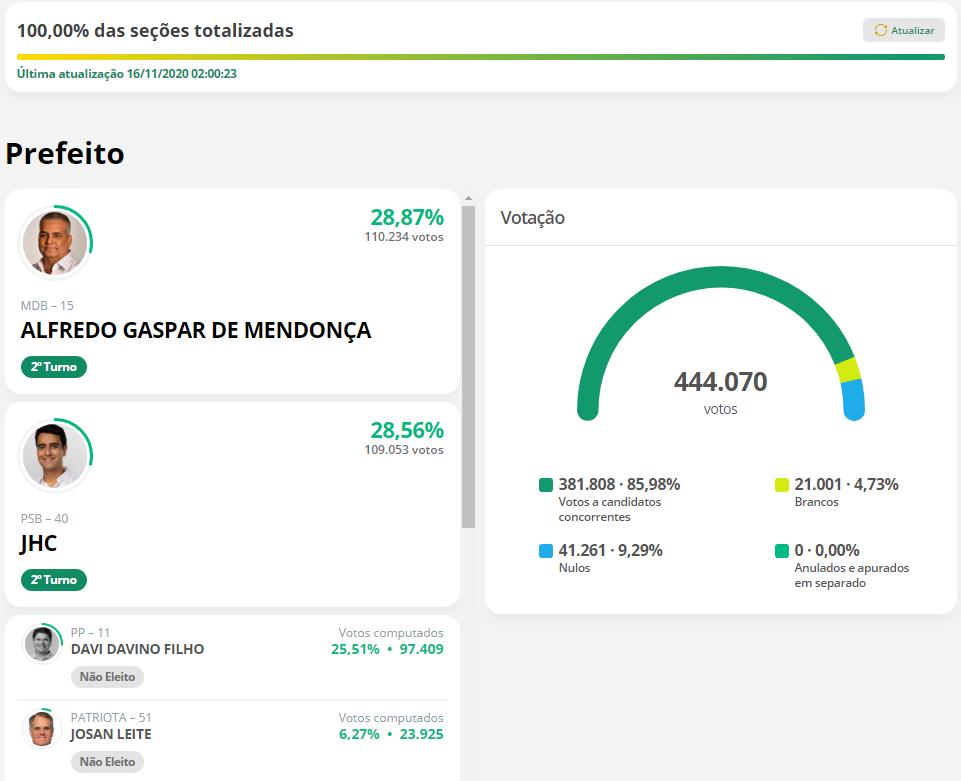Image resolution: width=961 pixels, height=781 pixels.
Task: Click the 444.070 votos gauge total
Action: 720,383
